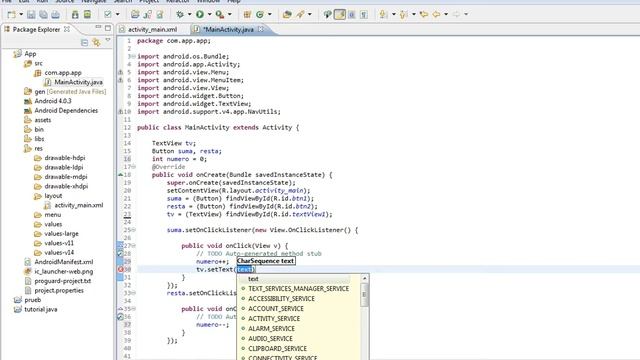
Task: Click the autocomplete popup scrollbar thumb
Action: [x=364, y=295]
